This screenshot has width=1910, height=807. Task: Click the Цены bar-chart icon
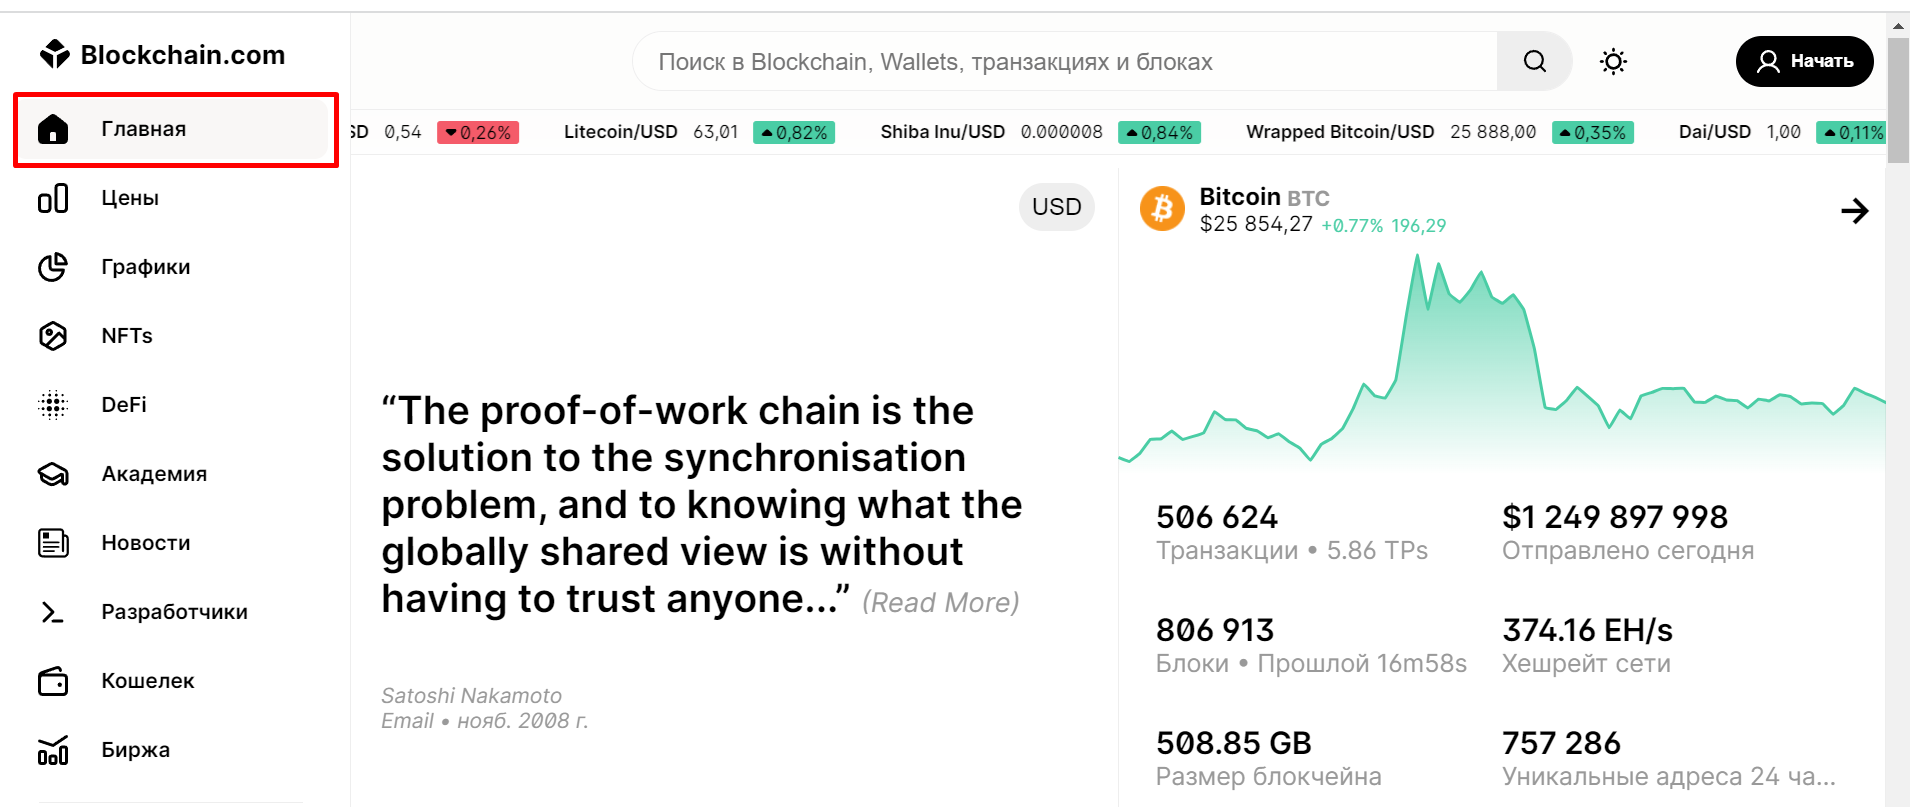[53, 198]
